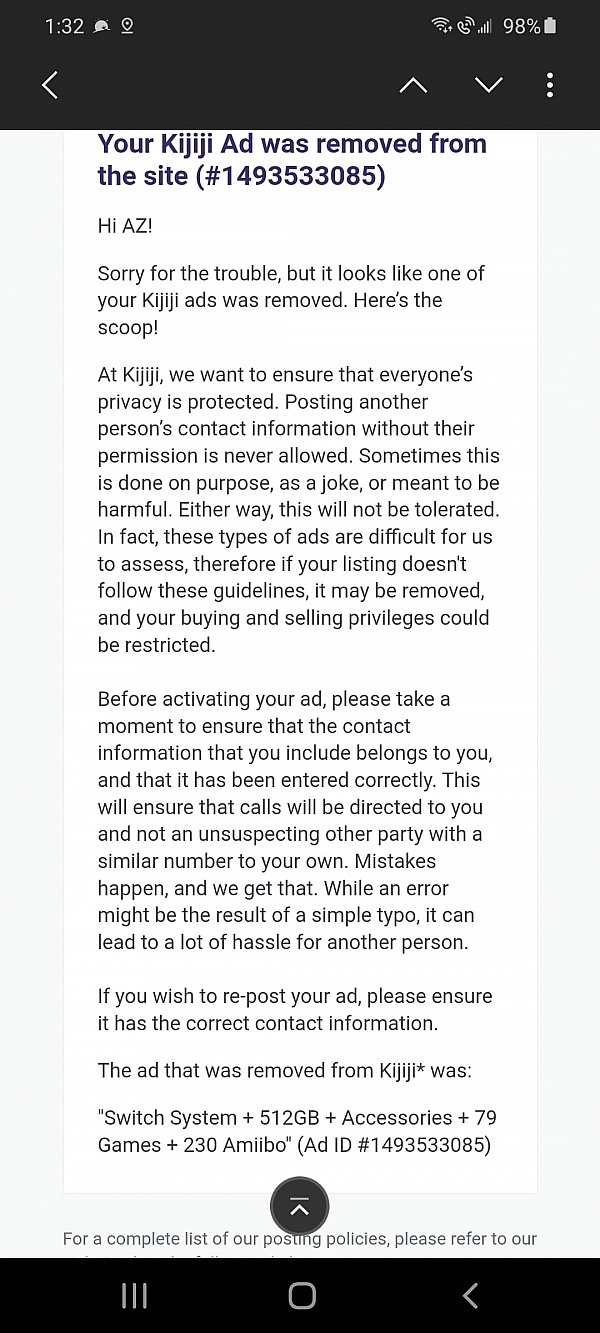Tap the Wi-Fi calling icon
This screenshot has width=600, height=1333.
pyautogui.click(x=463, y=26)
